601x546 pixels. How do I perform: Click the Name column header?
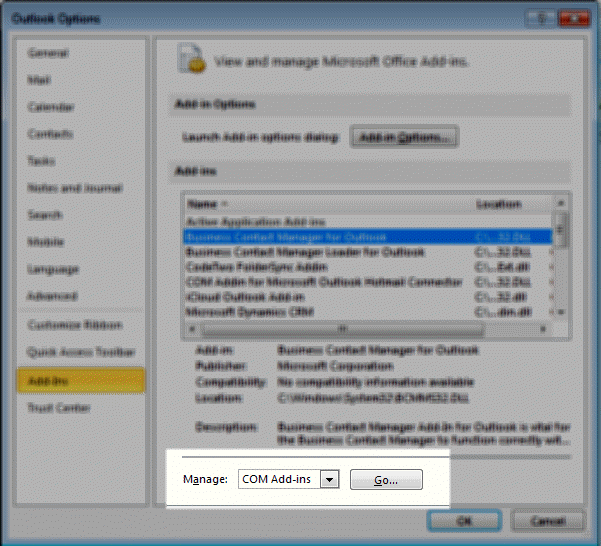pyautogui.click(x=207, y=204)
